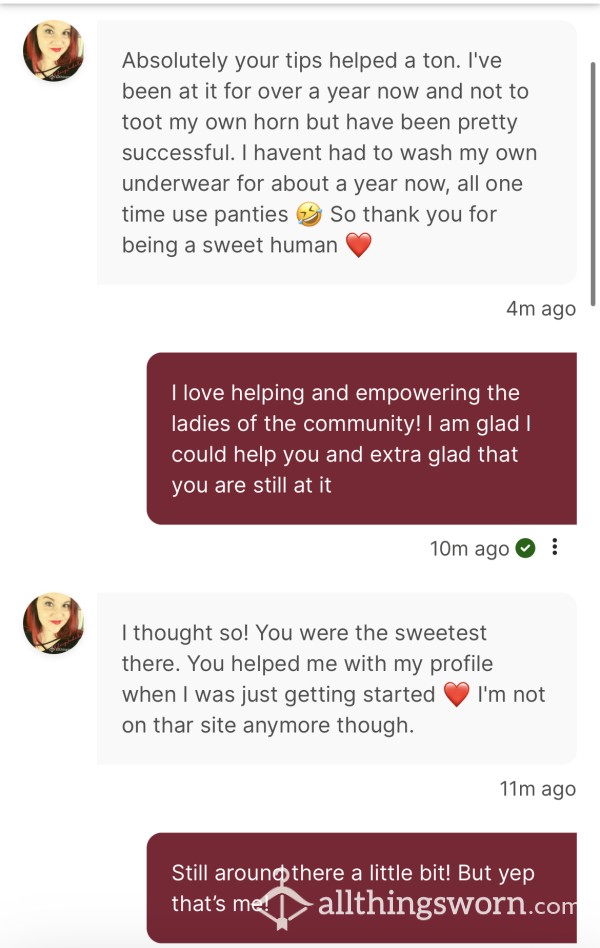Select the 'Still around there' message bubble
Image resolution: width=600 pixels, height=948 pixels.
click(362, 888)
